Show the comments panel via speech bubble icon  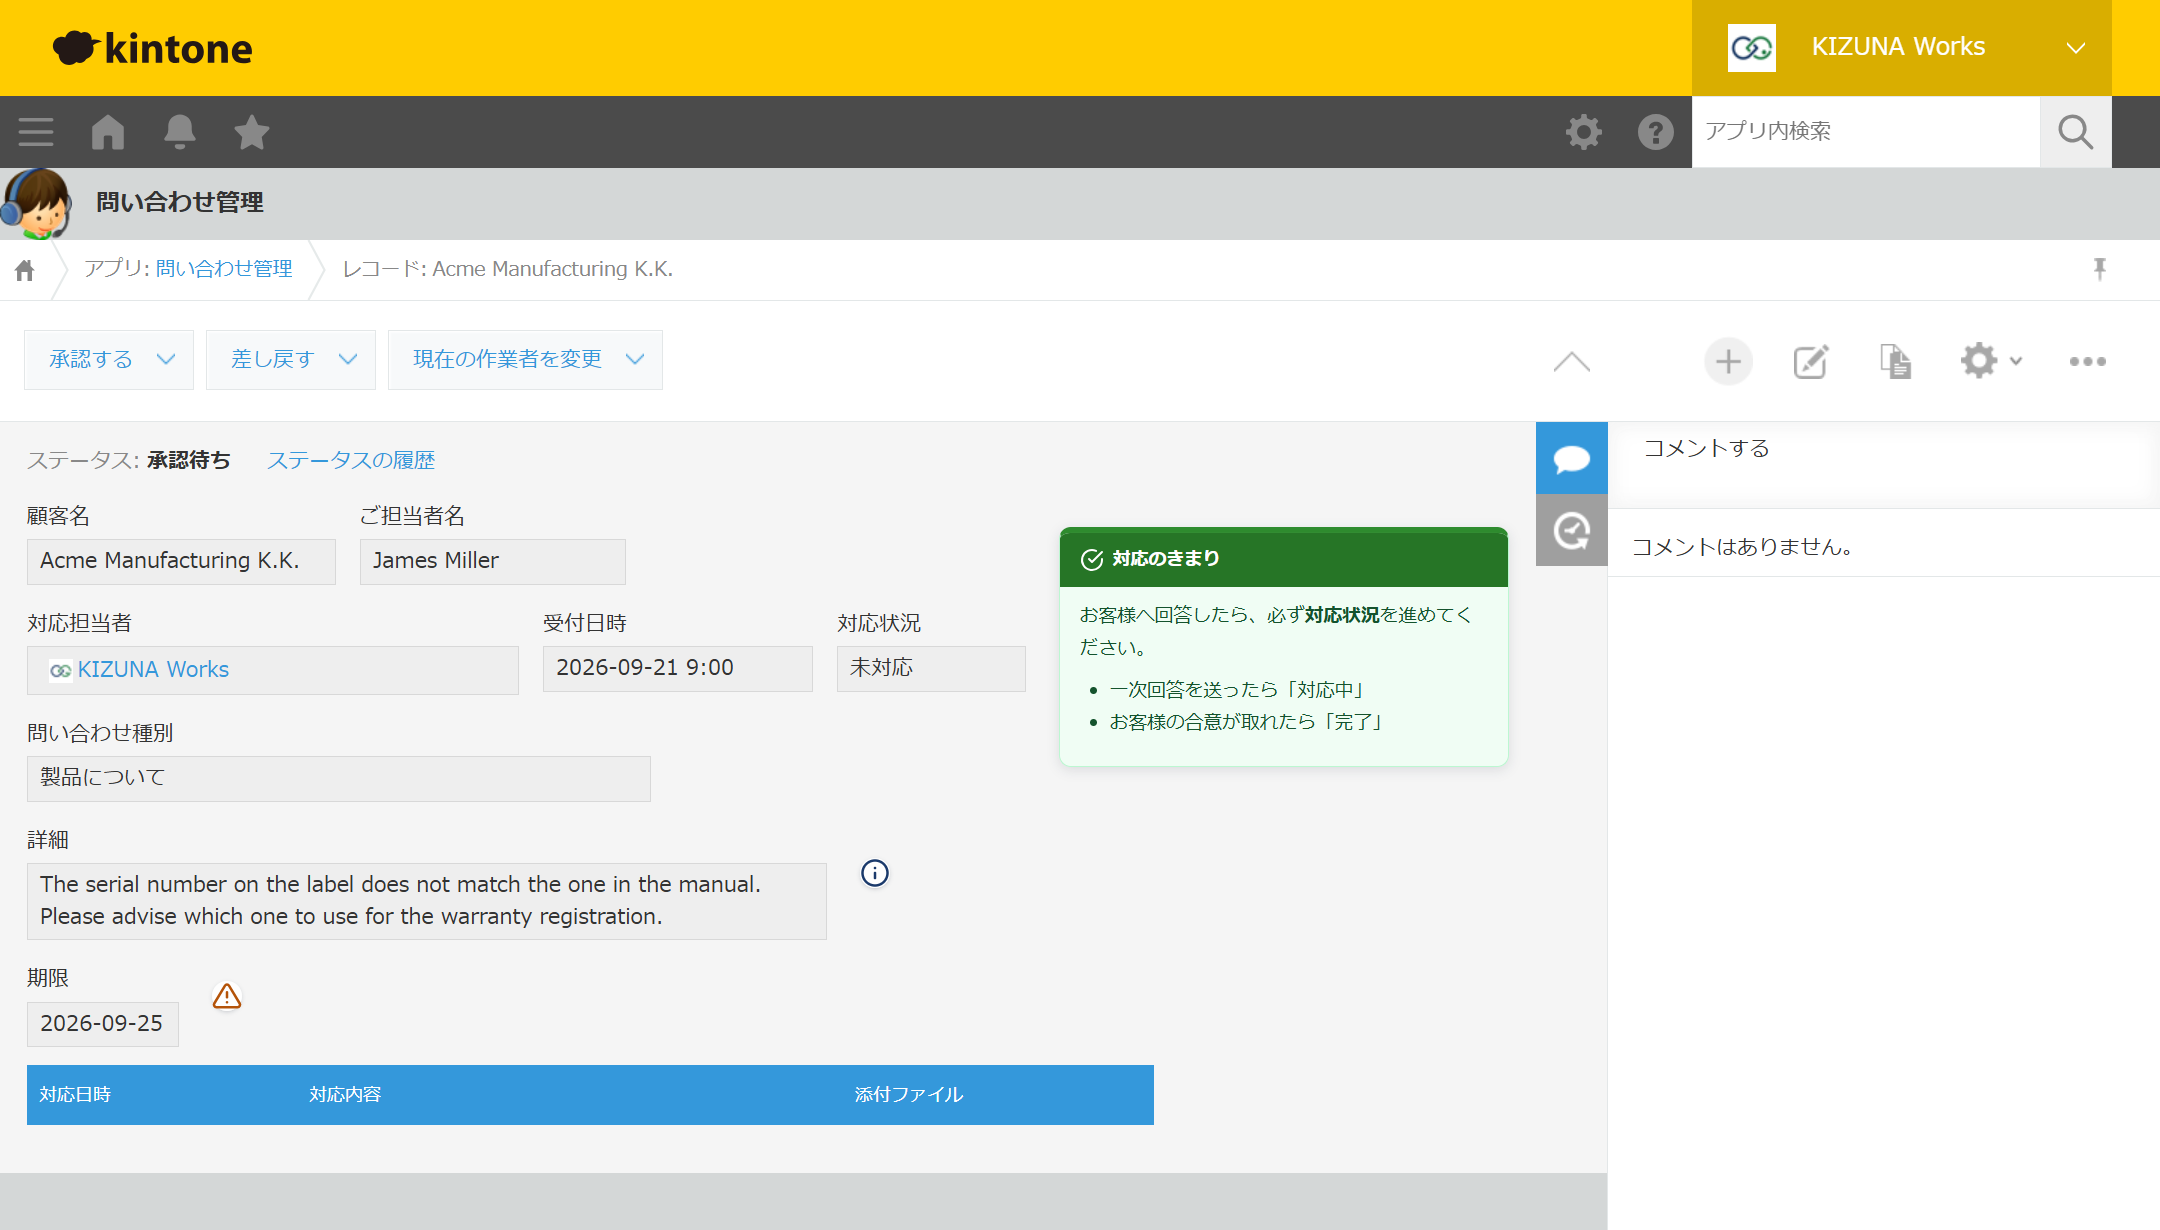pos(1572,458)
